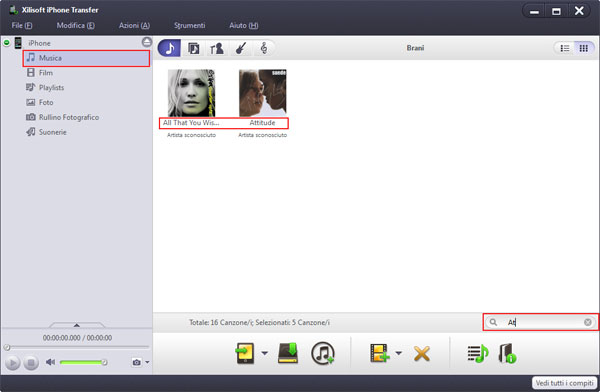Close the Xilisoft iPhone Transfer window
The image size is (600, 392).
579,11
